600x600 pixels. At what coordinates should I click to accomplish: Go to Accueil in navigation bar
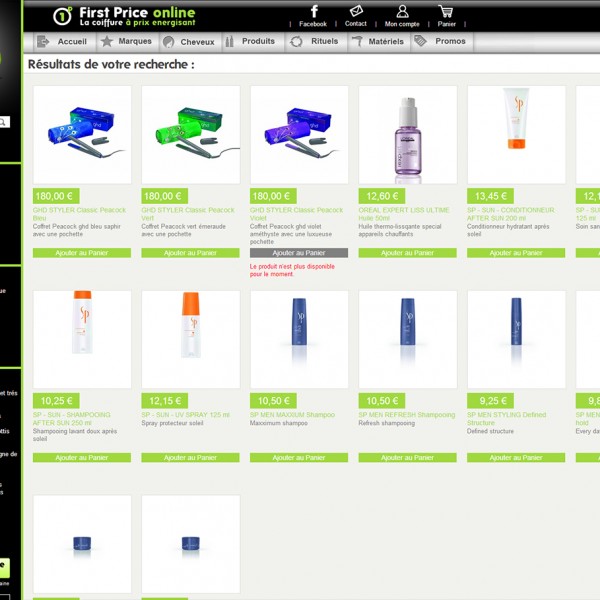coord(63,42)
